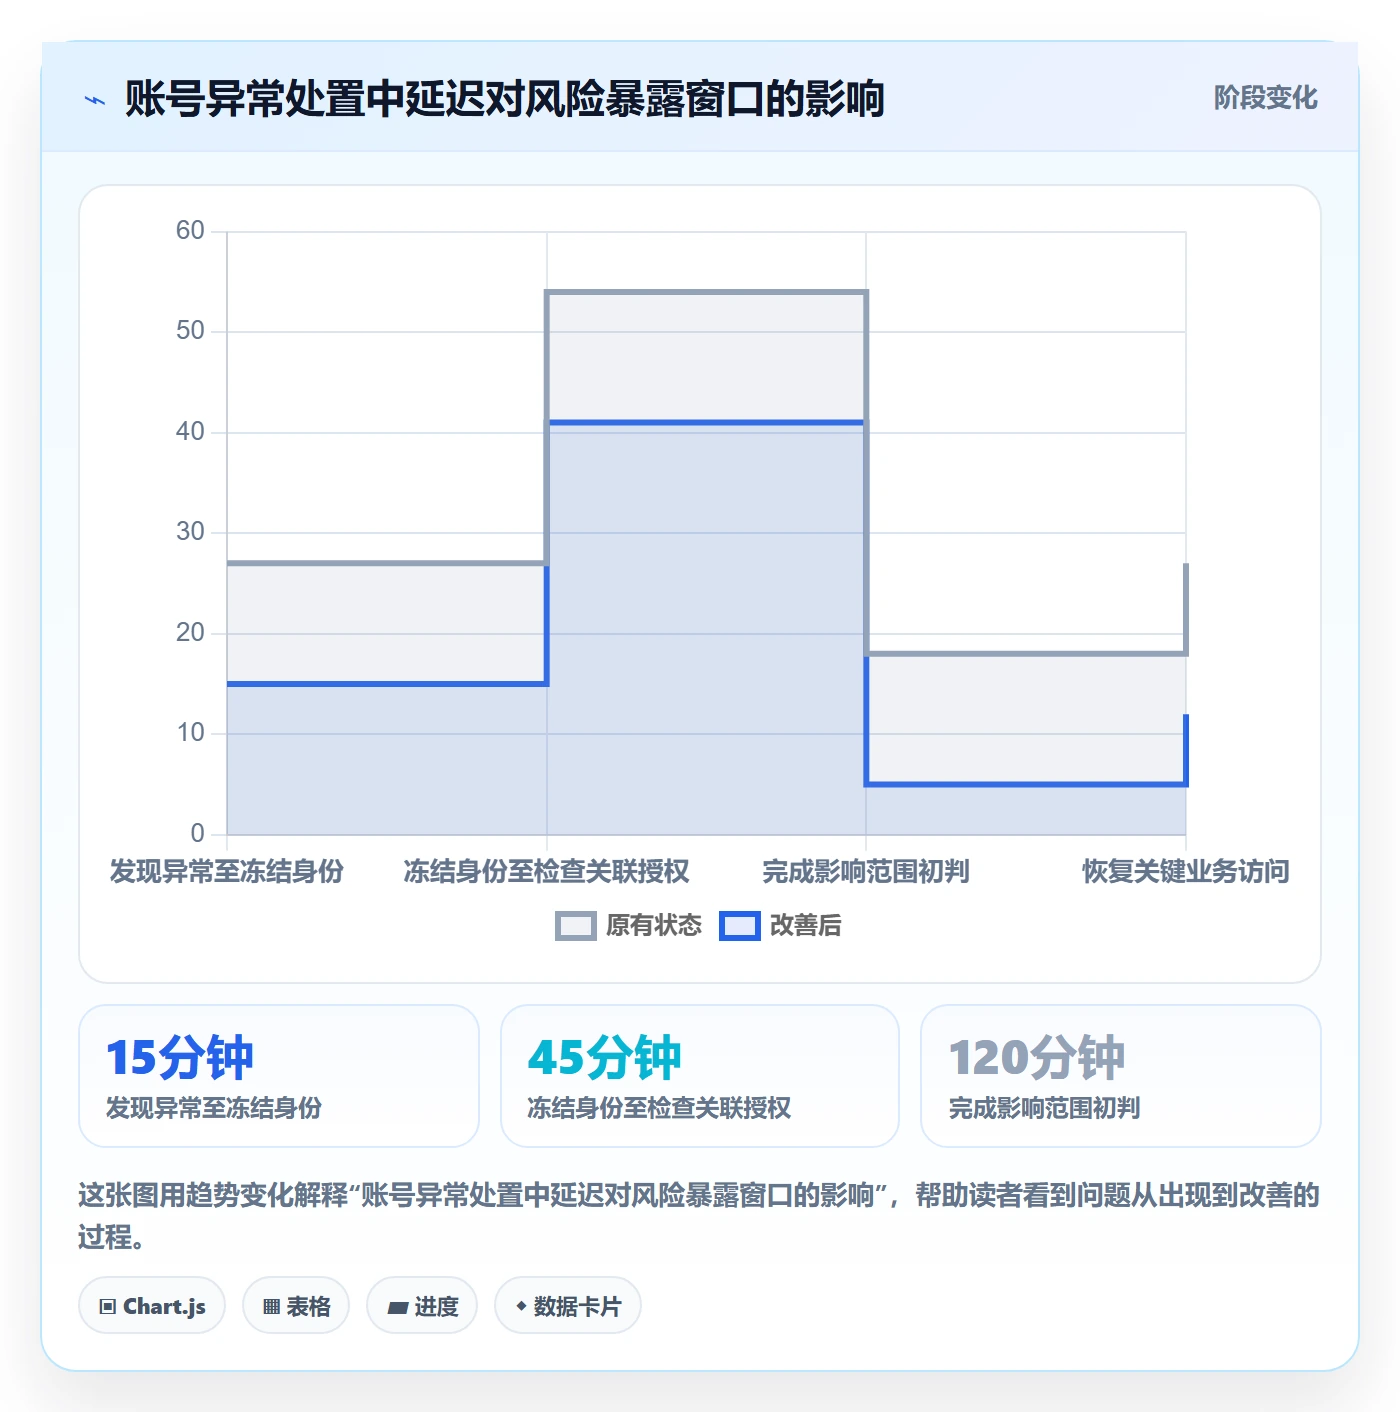Image resolution: width=1400 pixels, height=1412 pixels.
Task: Click x-axis label 冻结身份至检查关联授权
Action: tap(547, 871)
